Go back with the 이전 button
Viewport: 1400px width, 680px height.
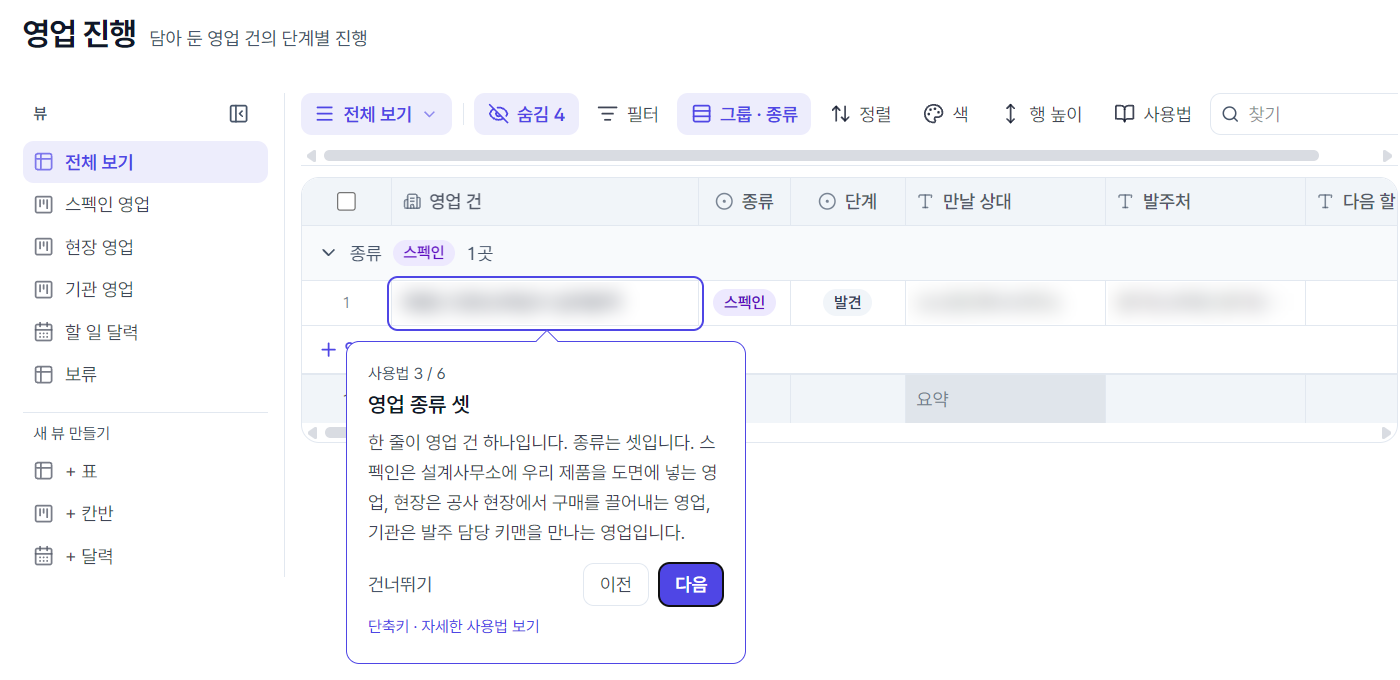(x=616, y=585)
